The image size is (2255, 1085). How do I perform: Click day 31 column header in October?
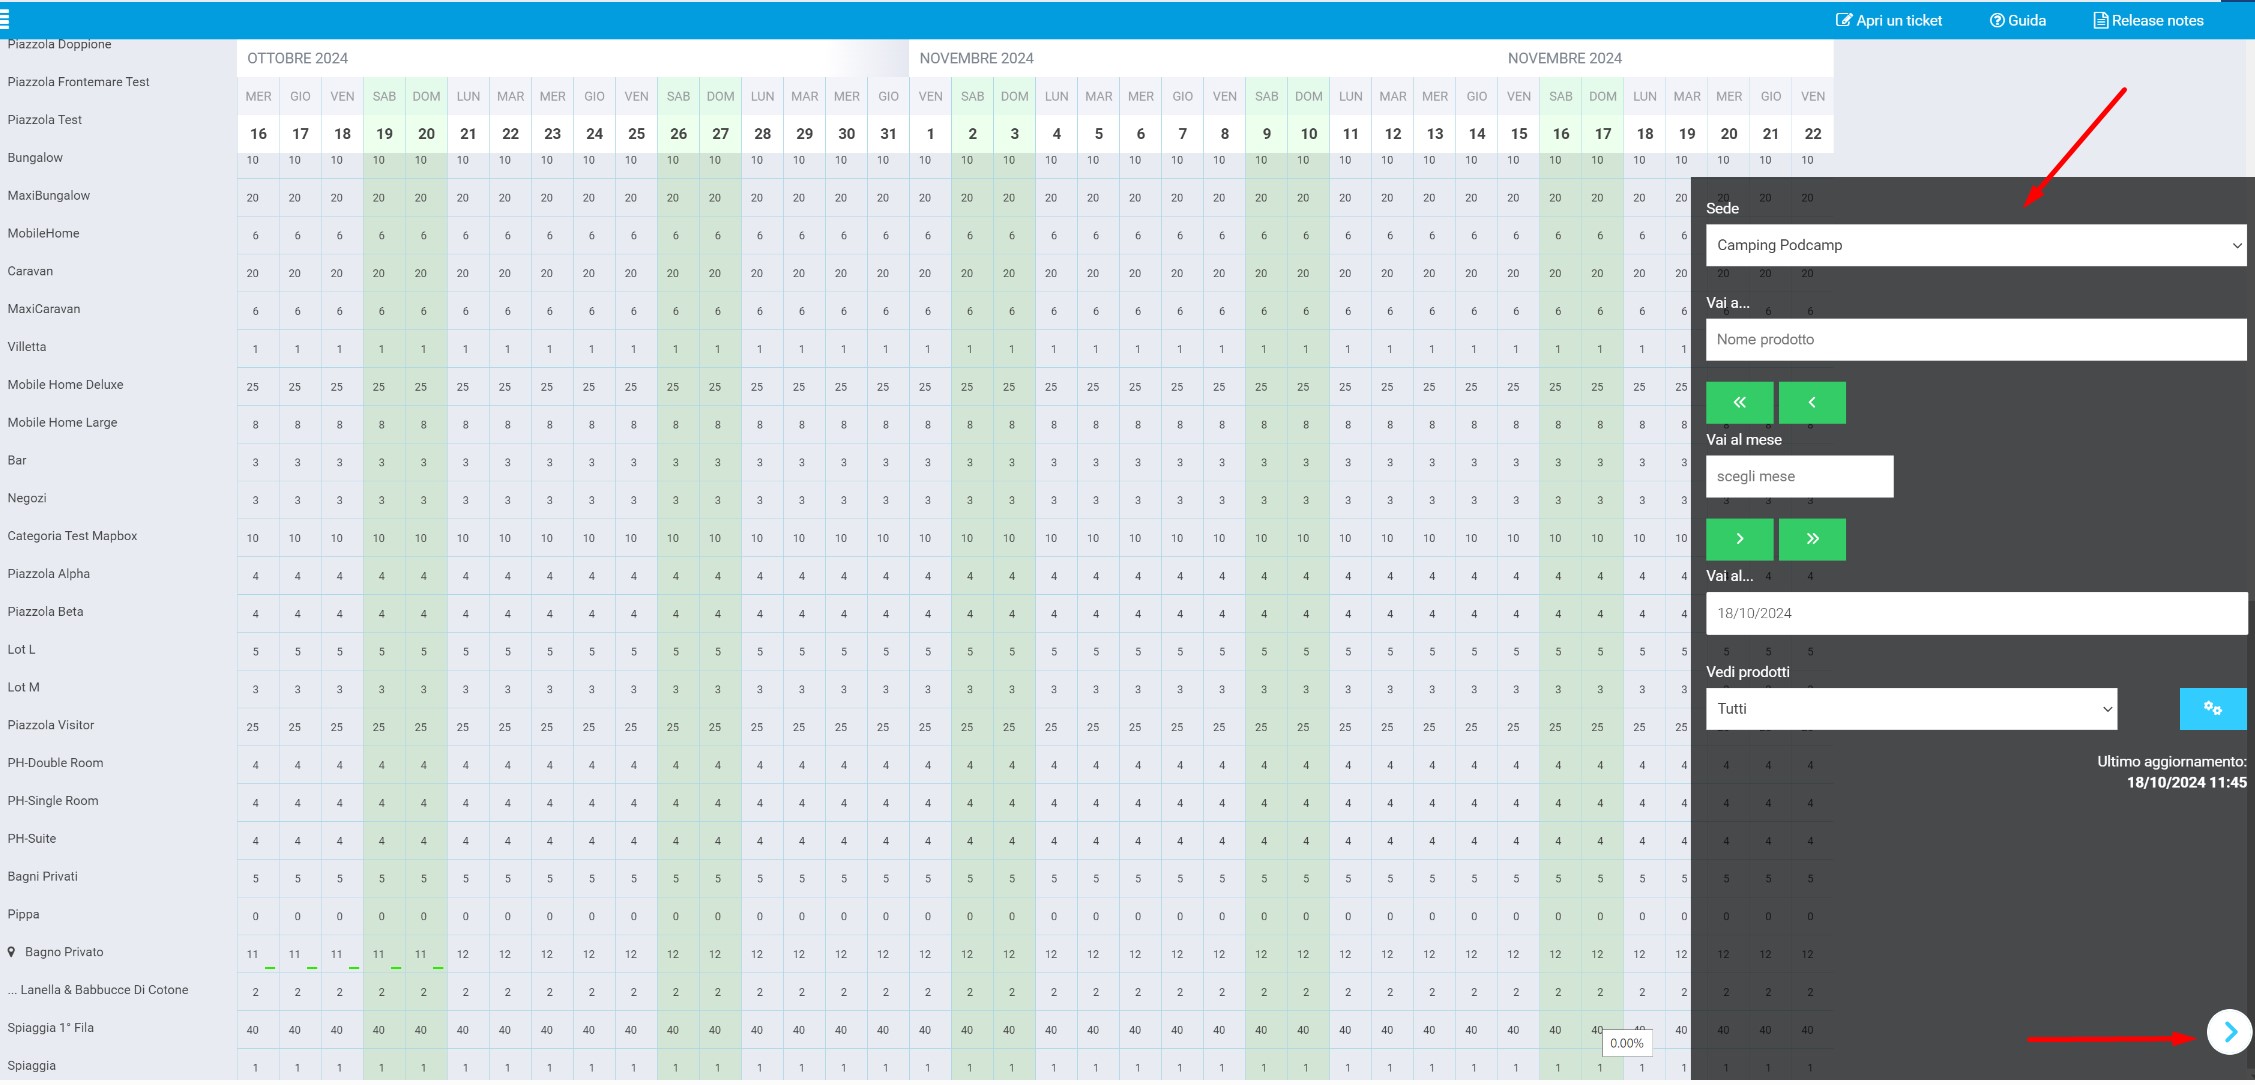pyautogui.click(x=888, y=133)
